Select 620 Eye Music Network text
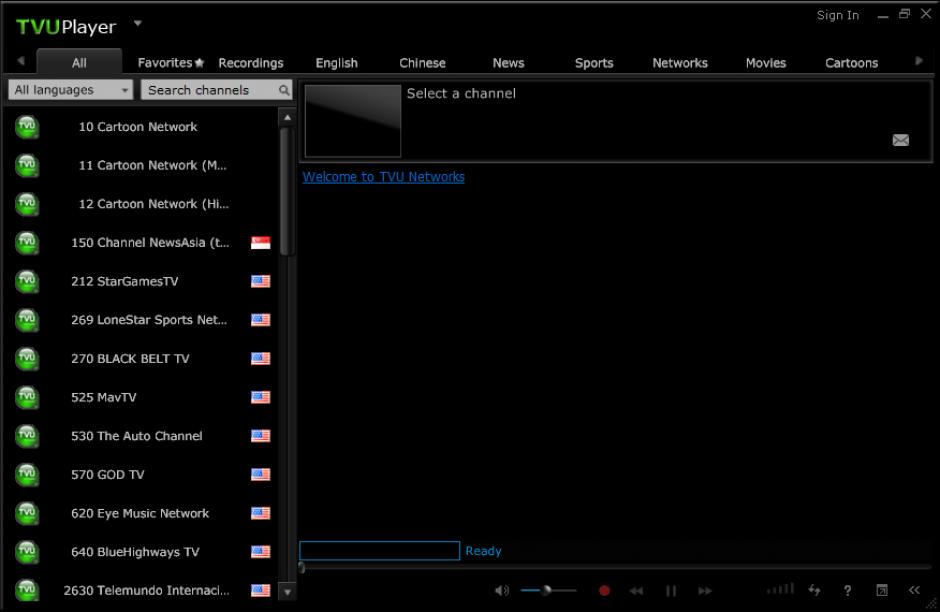Viewport: 940px width, 612px height. (140, 513)
